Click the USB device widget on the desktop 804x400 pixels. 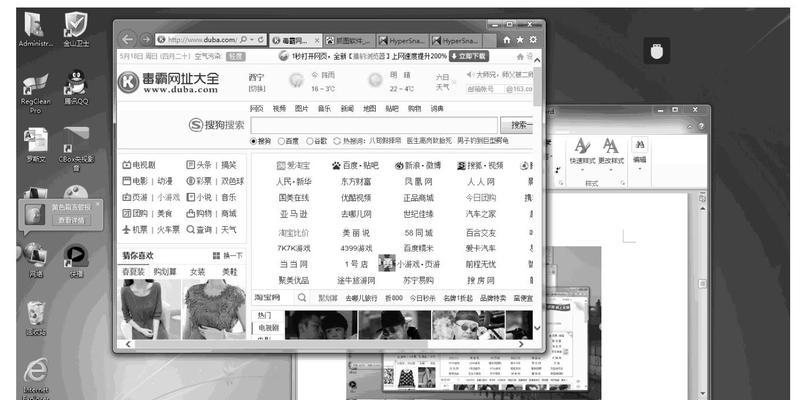pos(657,51)
